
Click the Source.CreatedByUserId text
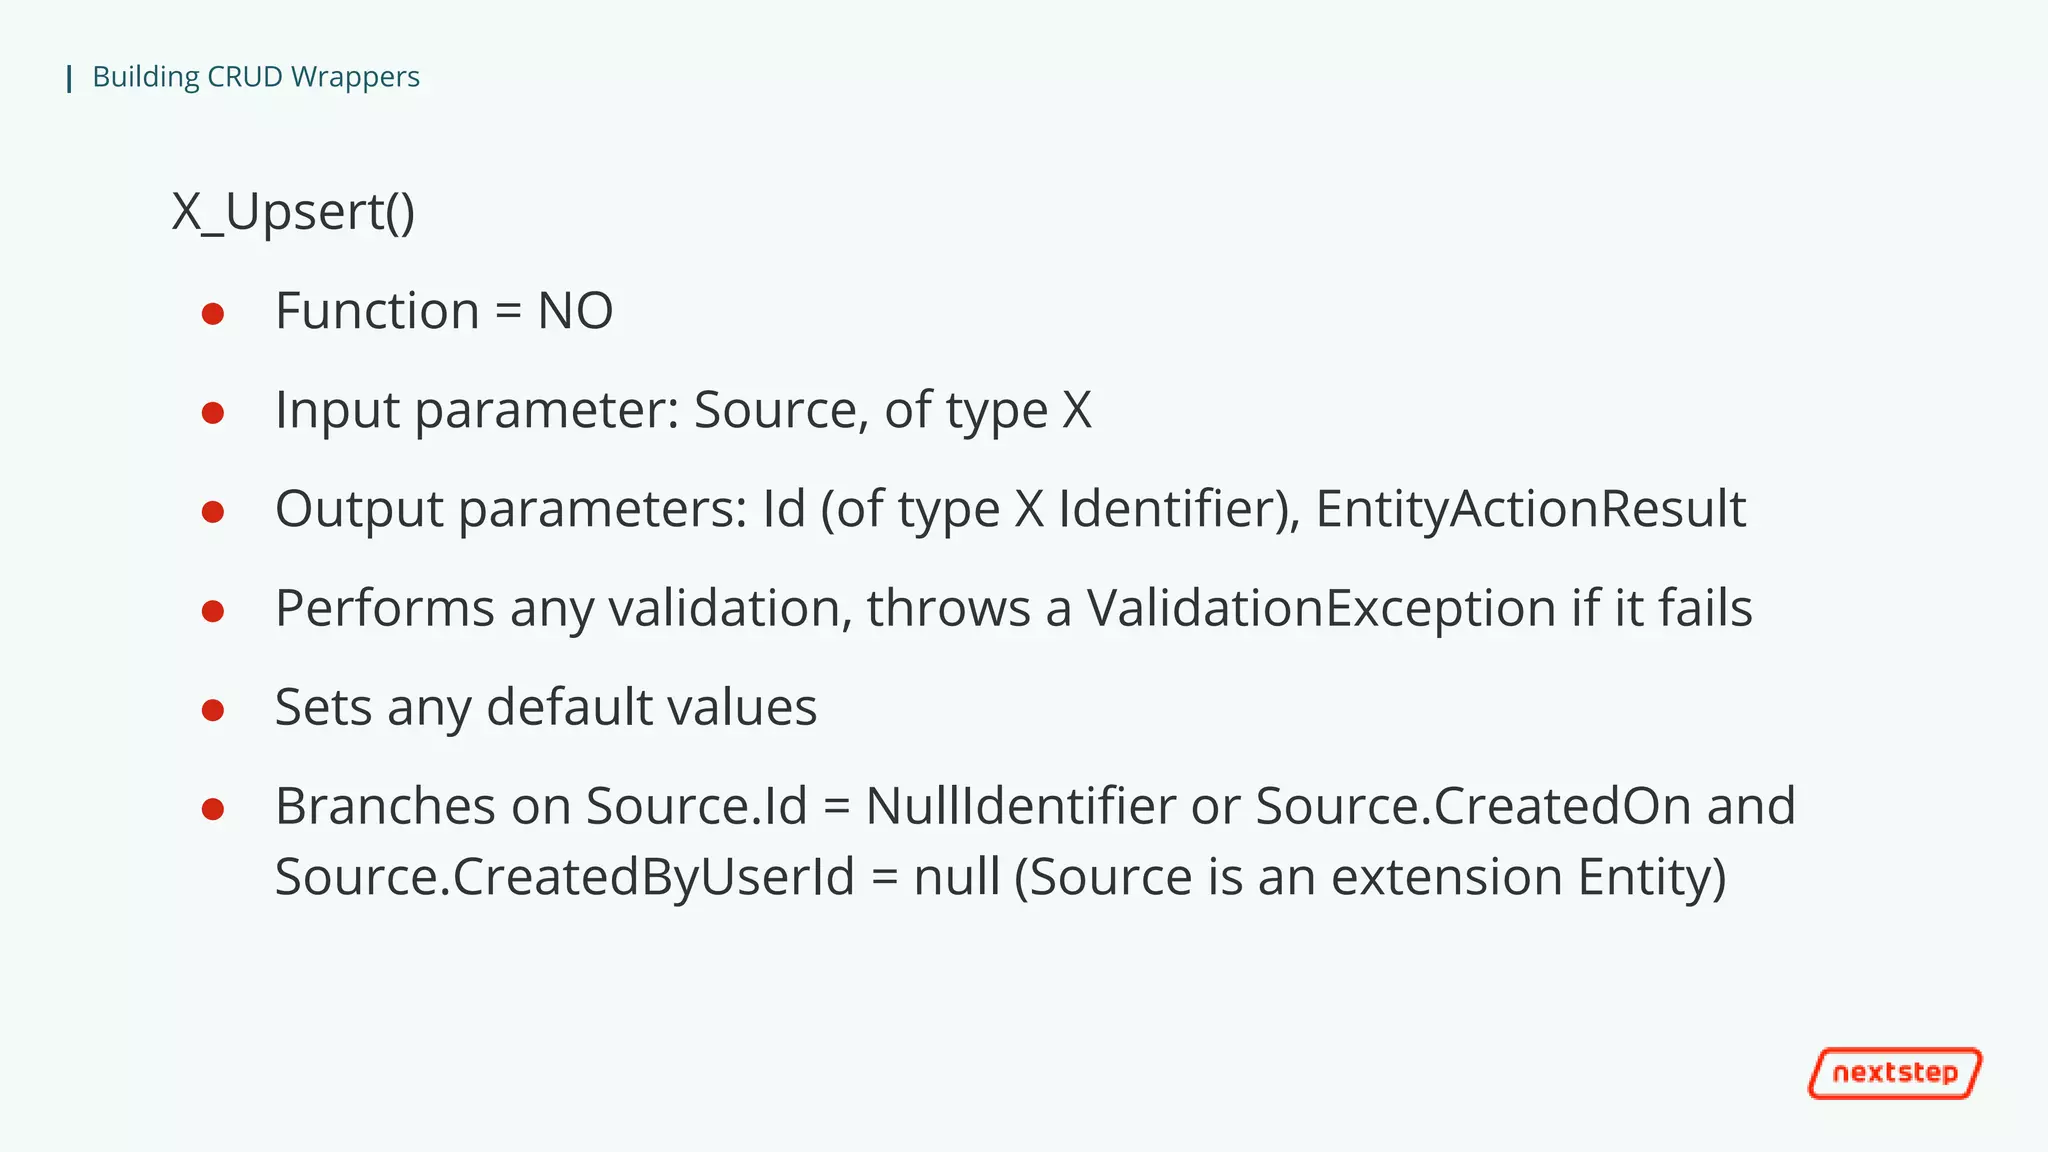pos(565,877)
